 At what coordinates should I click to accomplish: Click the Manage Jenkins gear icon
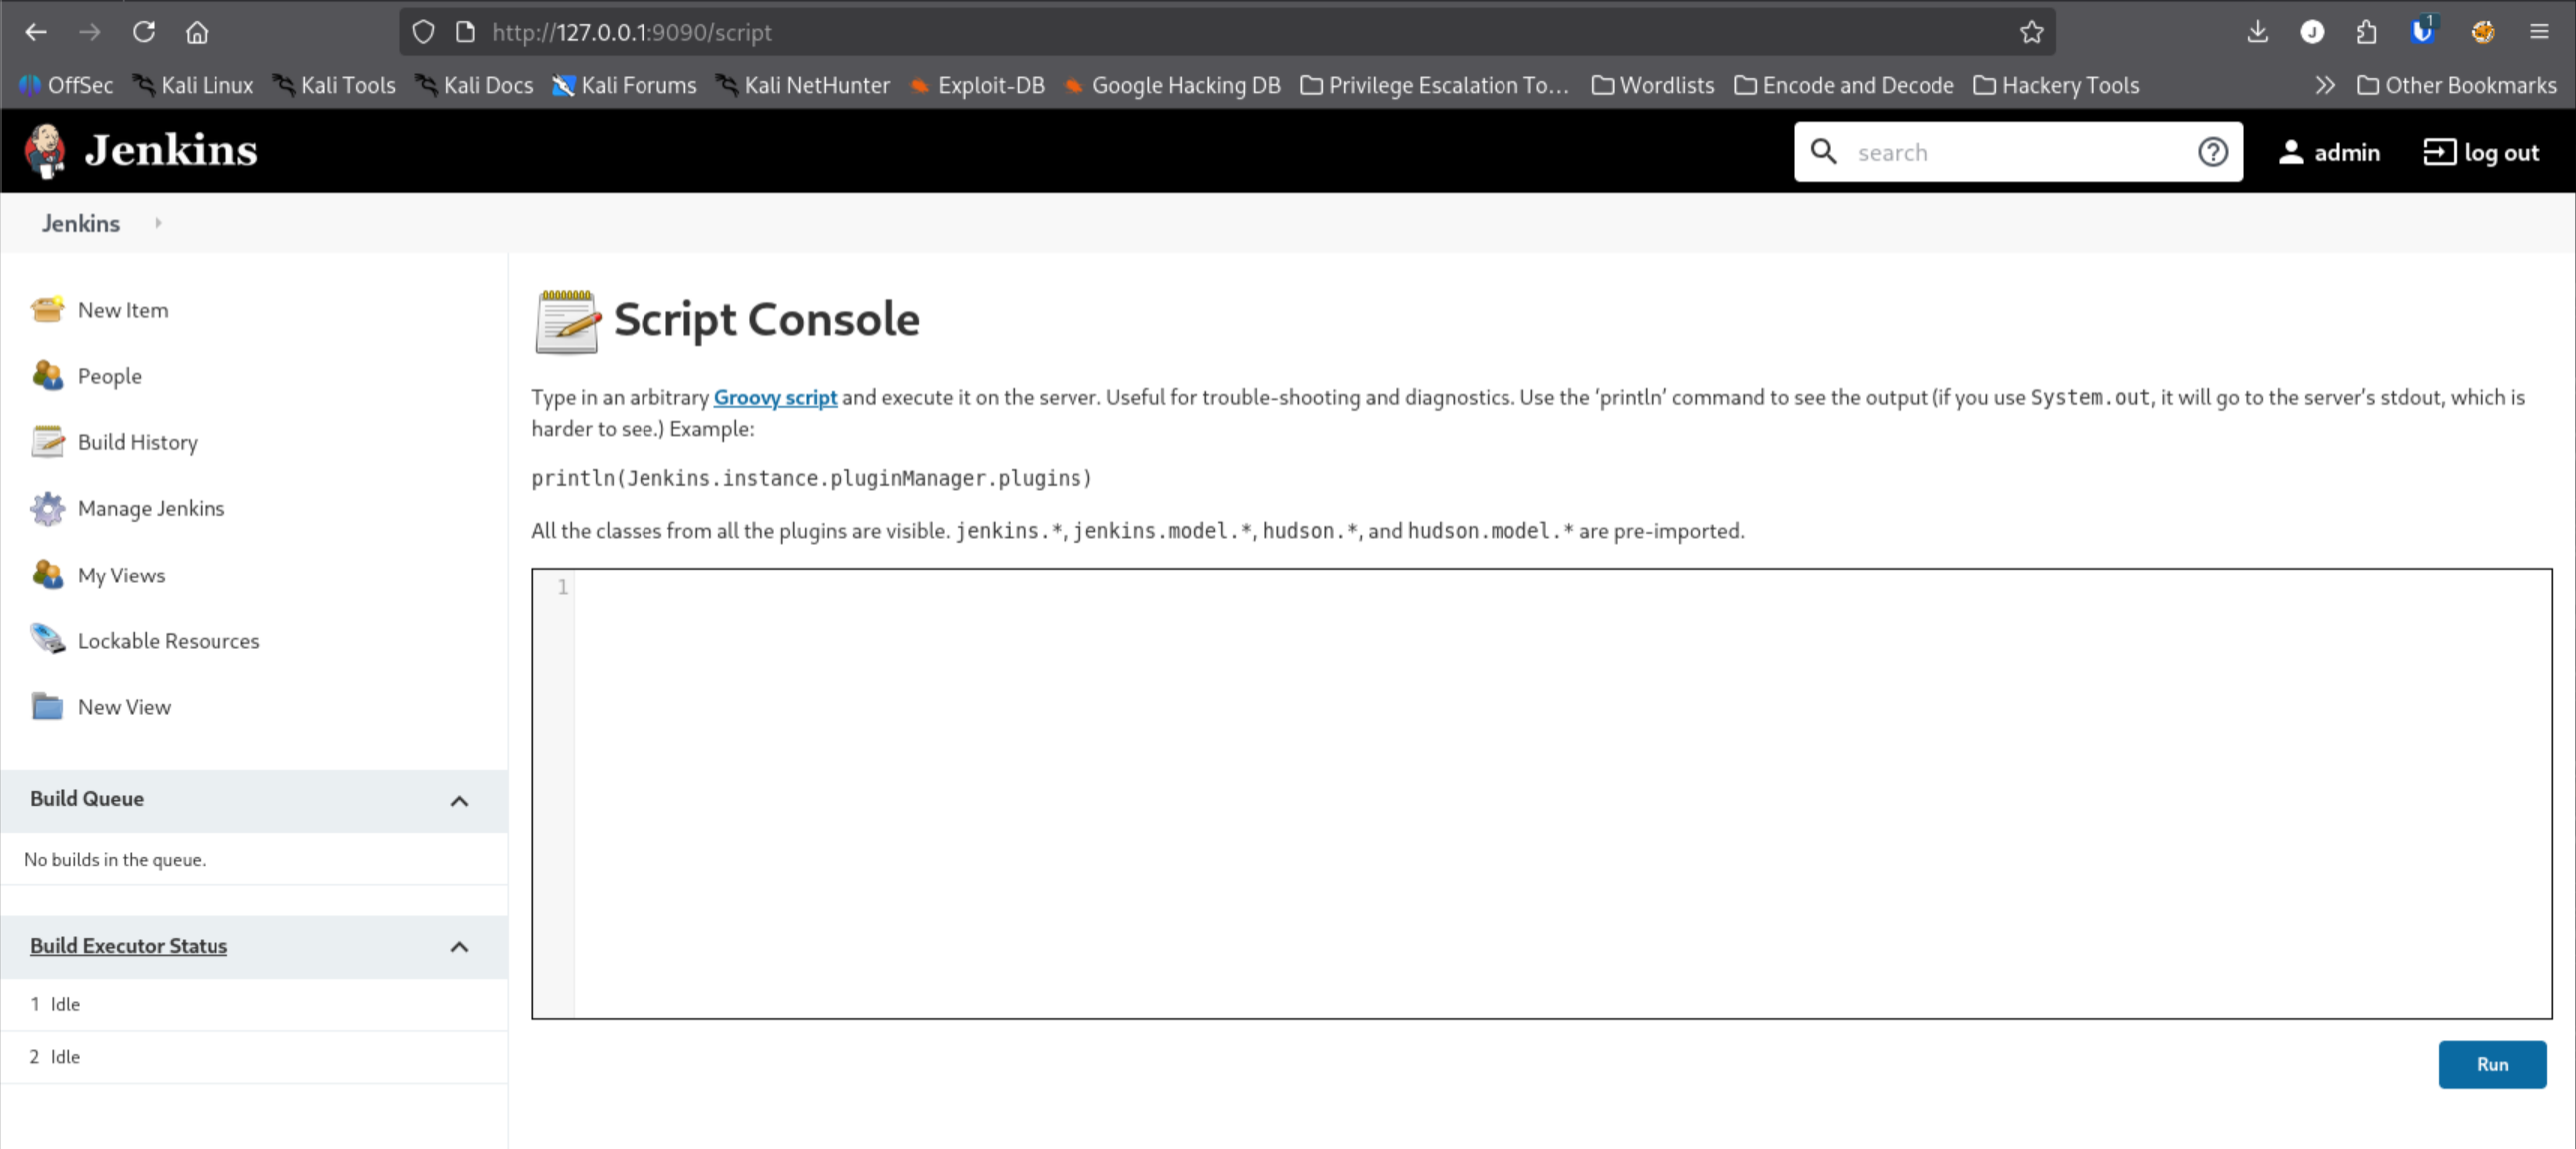(x=47, y=508)
